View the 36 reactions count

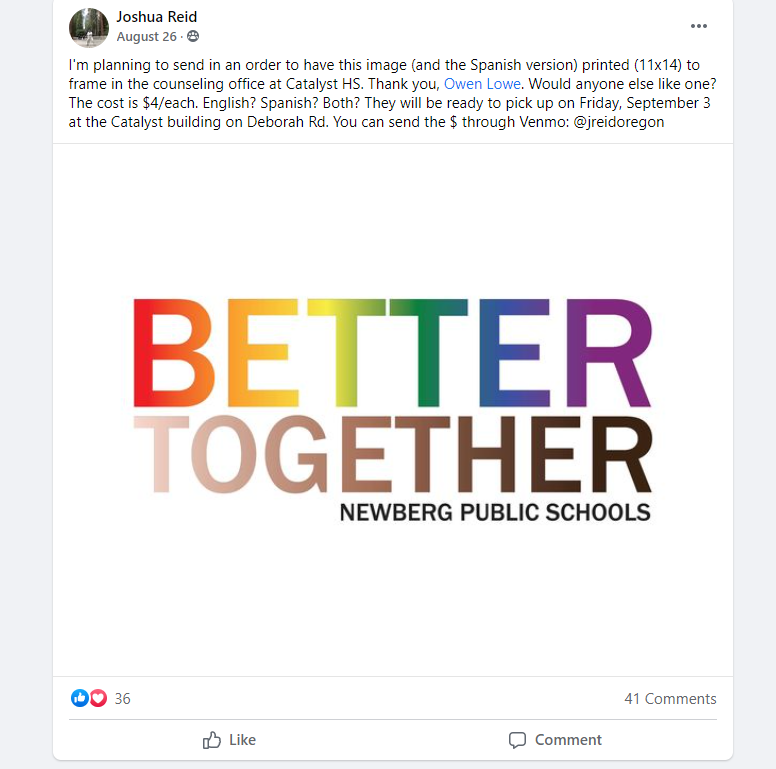coord(122,698)
